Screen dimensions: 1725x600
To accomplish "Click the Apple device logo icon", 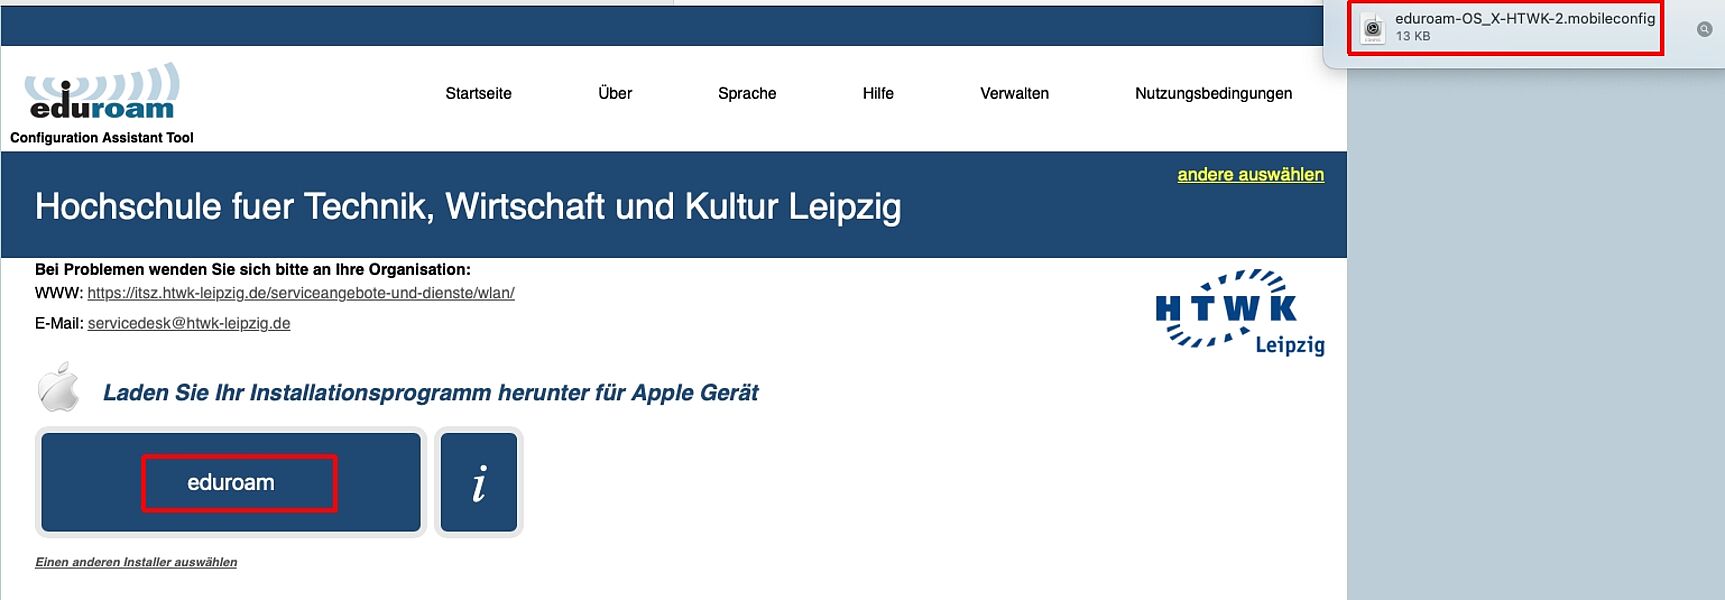I will coord(59,387).
